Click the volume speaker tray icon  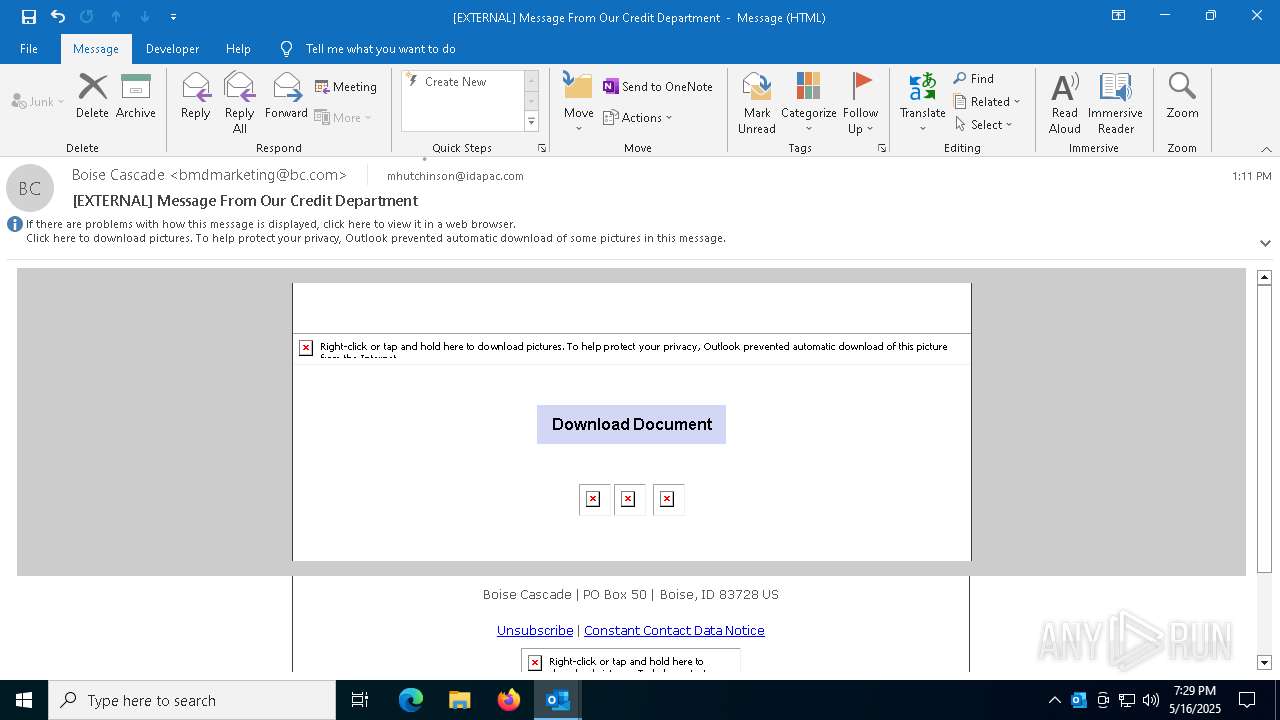click(1151, 700)
